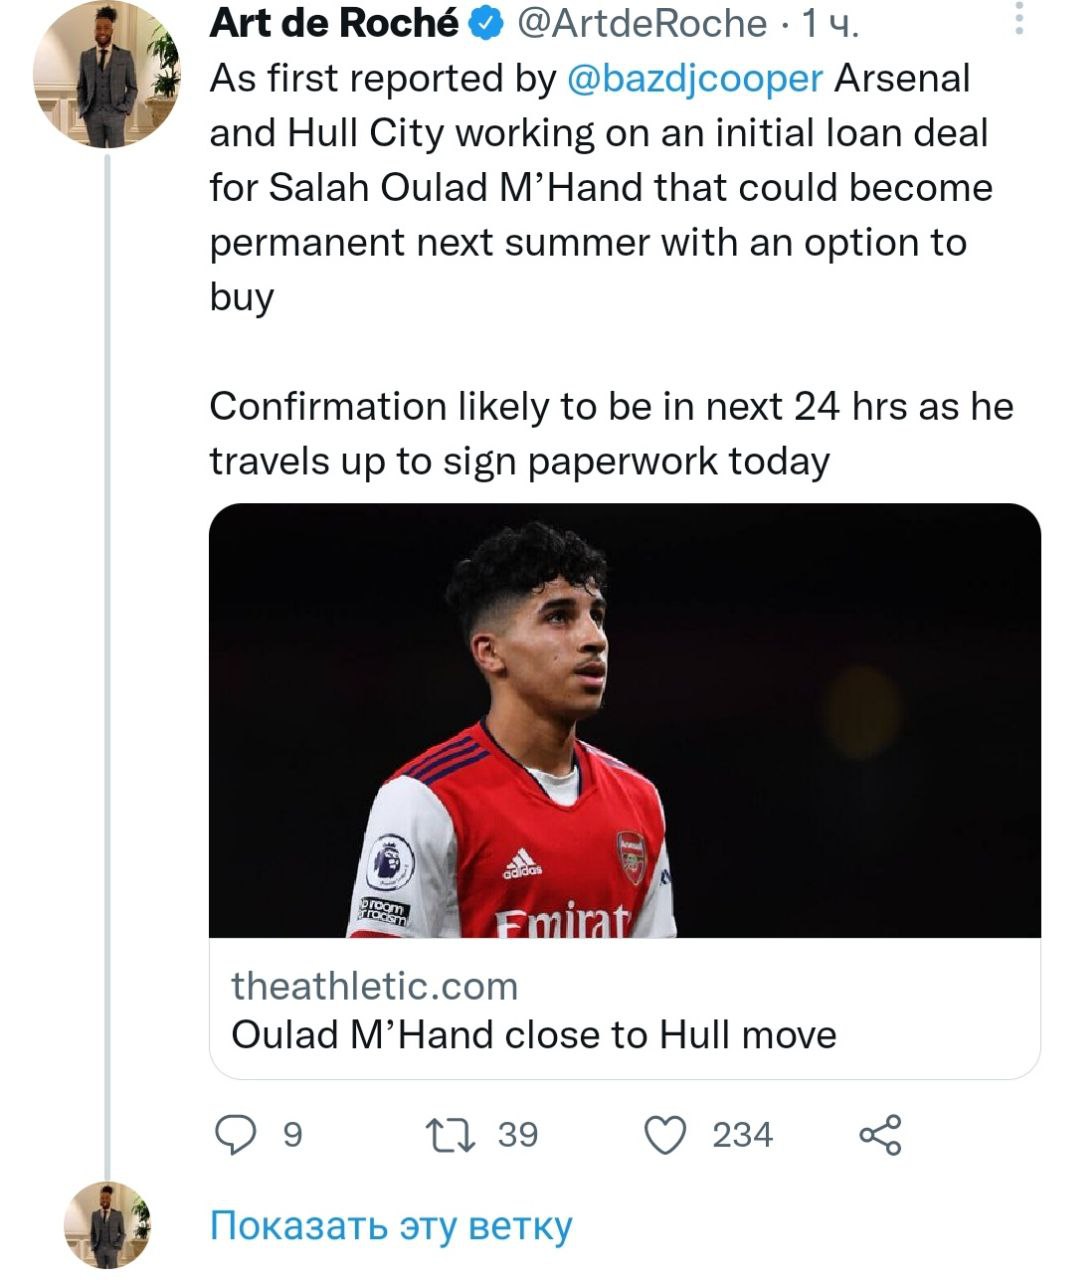1074x1280 pixels.
Task: Open Art de Roché's large profile avatar
Action: (106, 75)
